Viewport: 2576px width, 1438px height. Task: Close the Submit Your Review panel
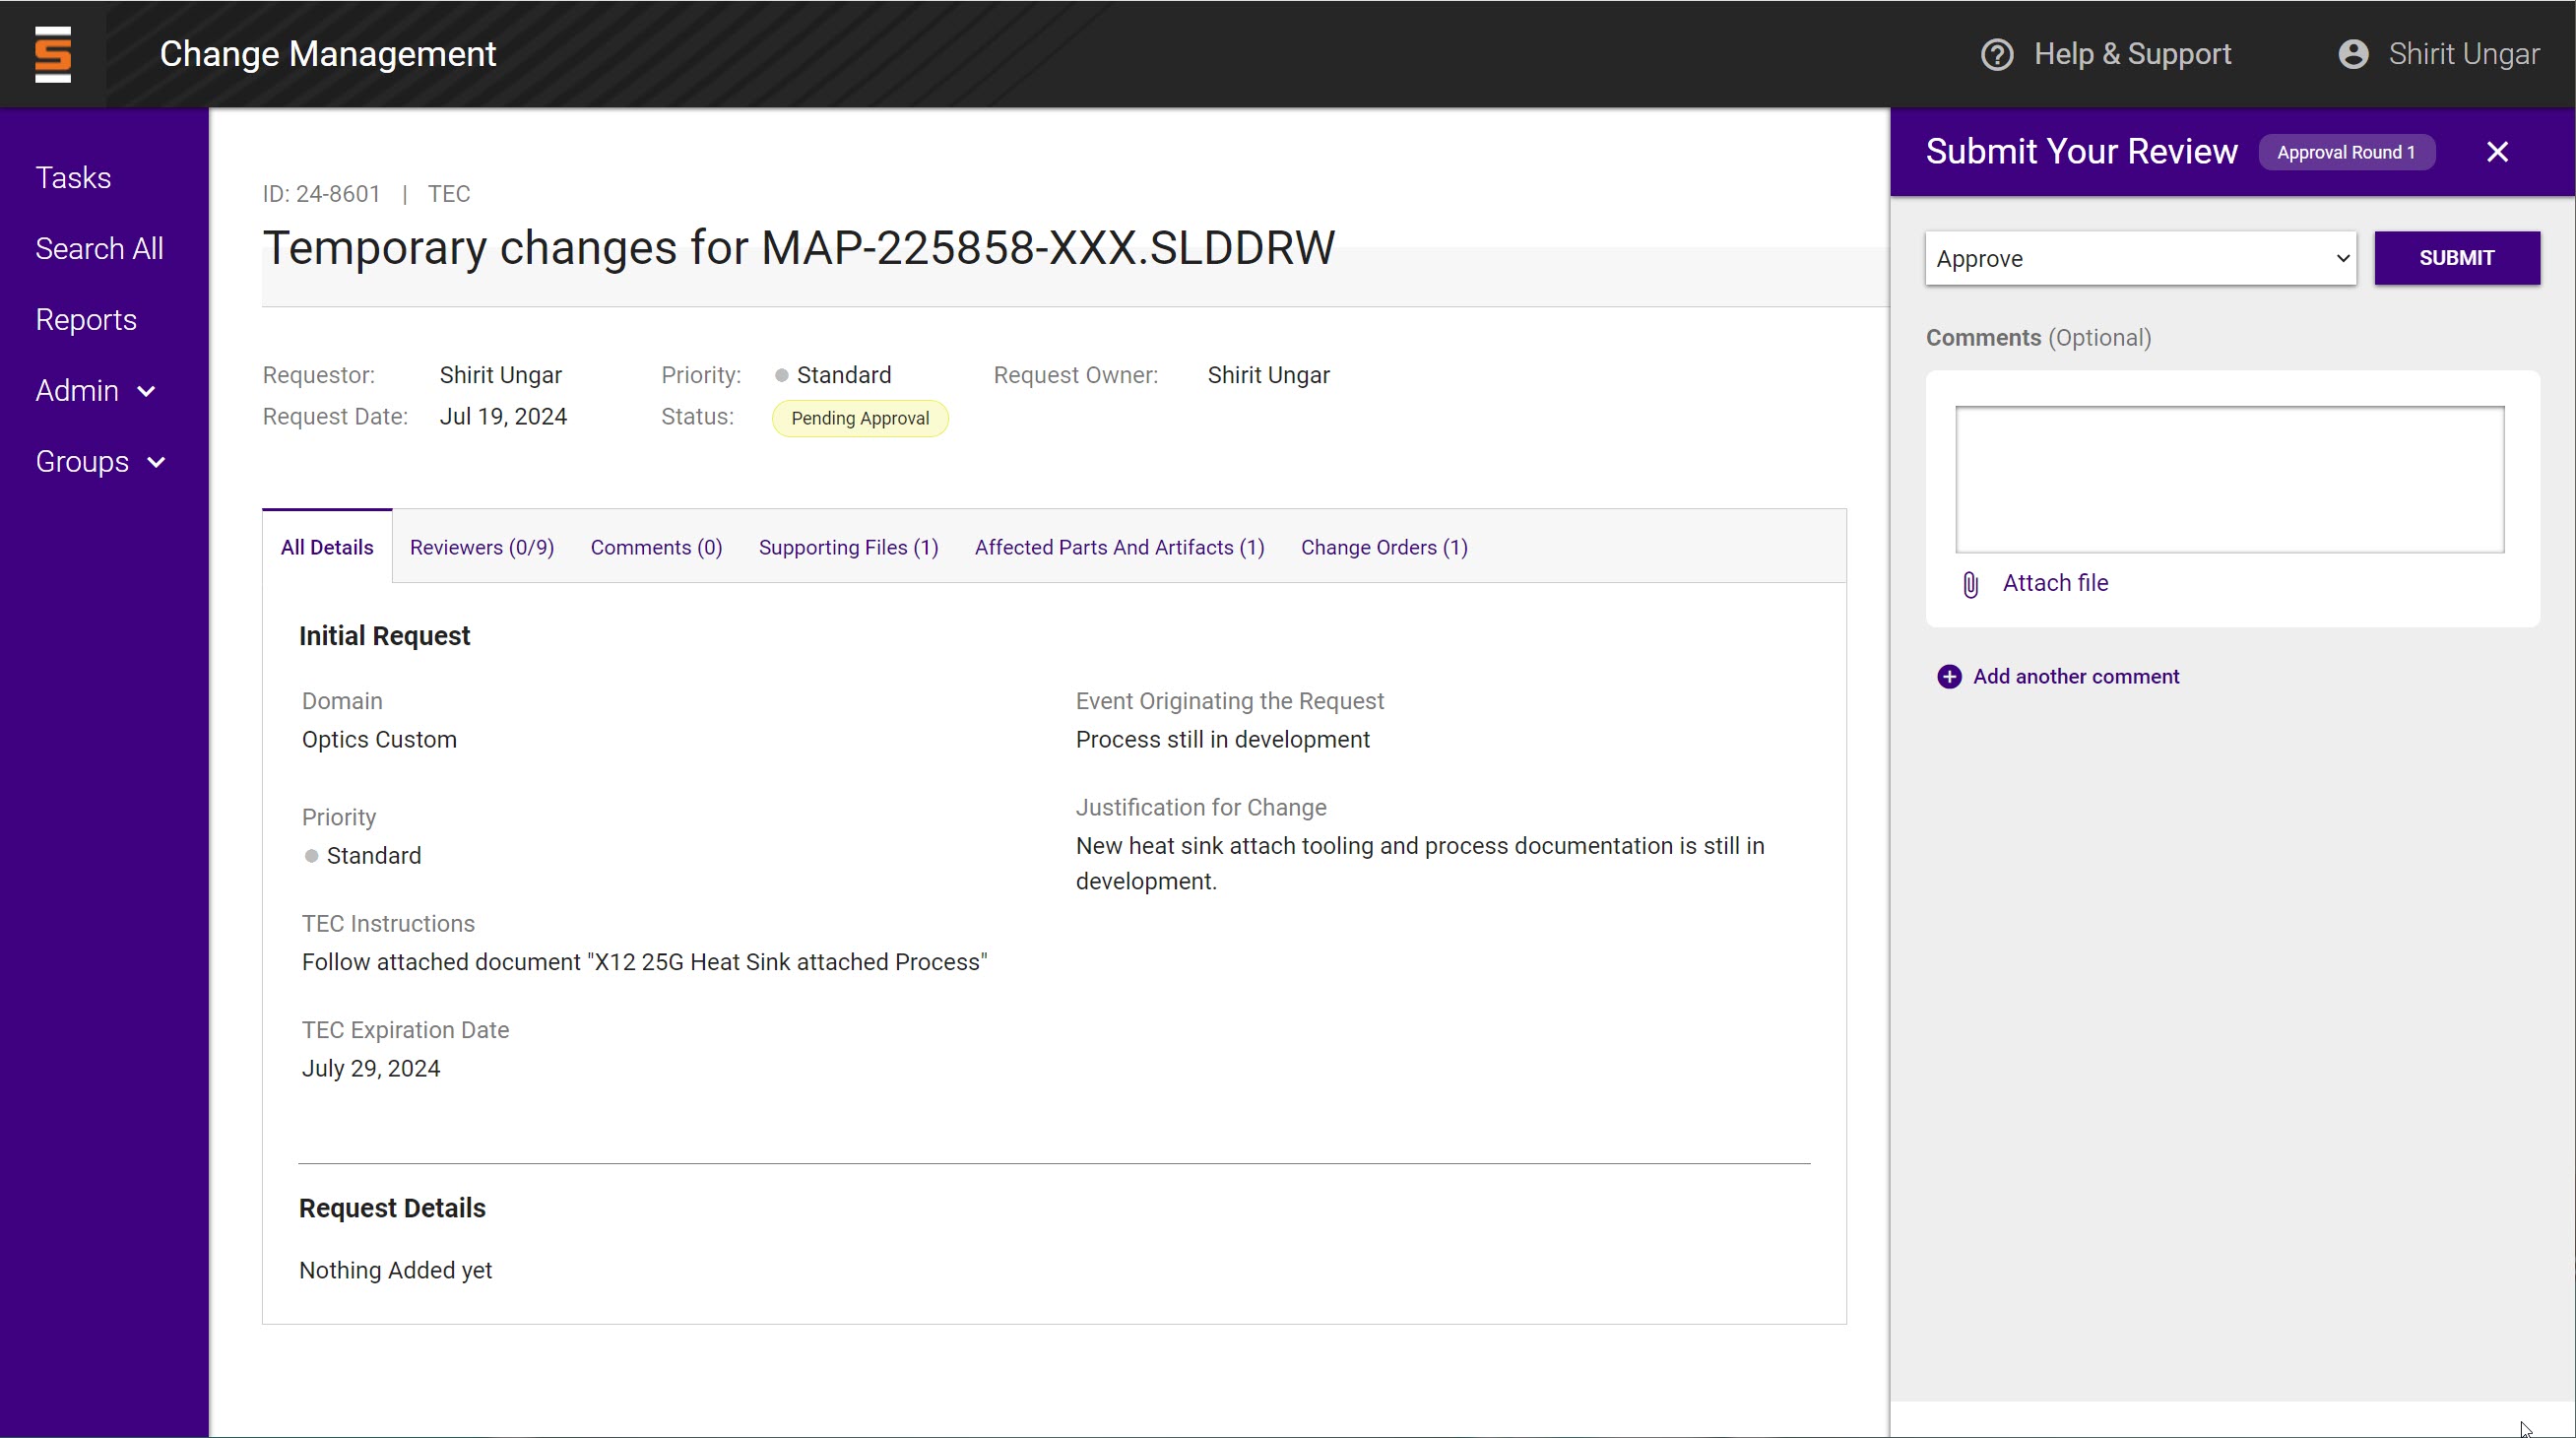[x=2497, y=152]
